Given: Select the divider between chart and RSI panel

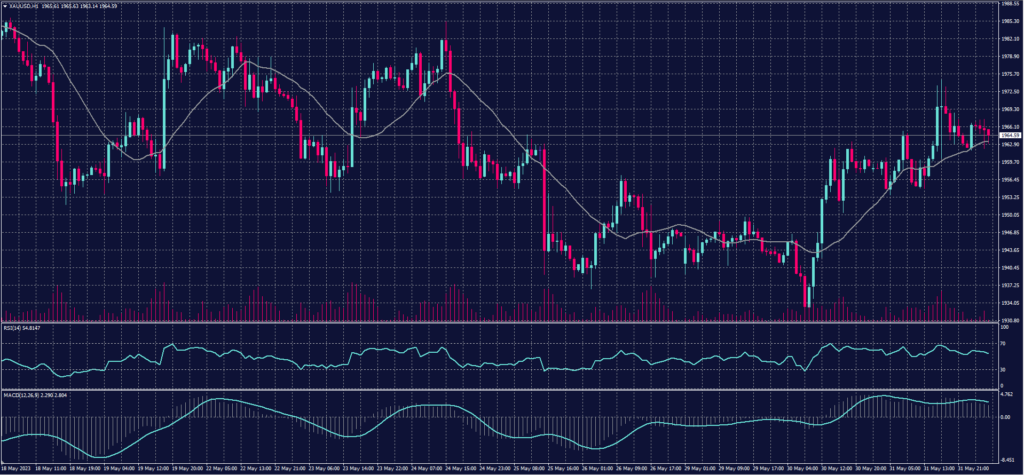Looking at the screenshot, I should 500,322.
